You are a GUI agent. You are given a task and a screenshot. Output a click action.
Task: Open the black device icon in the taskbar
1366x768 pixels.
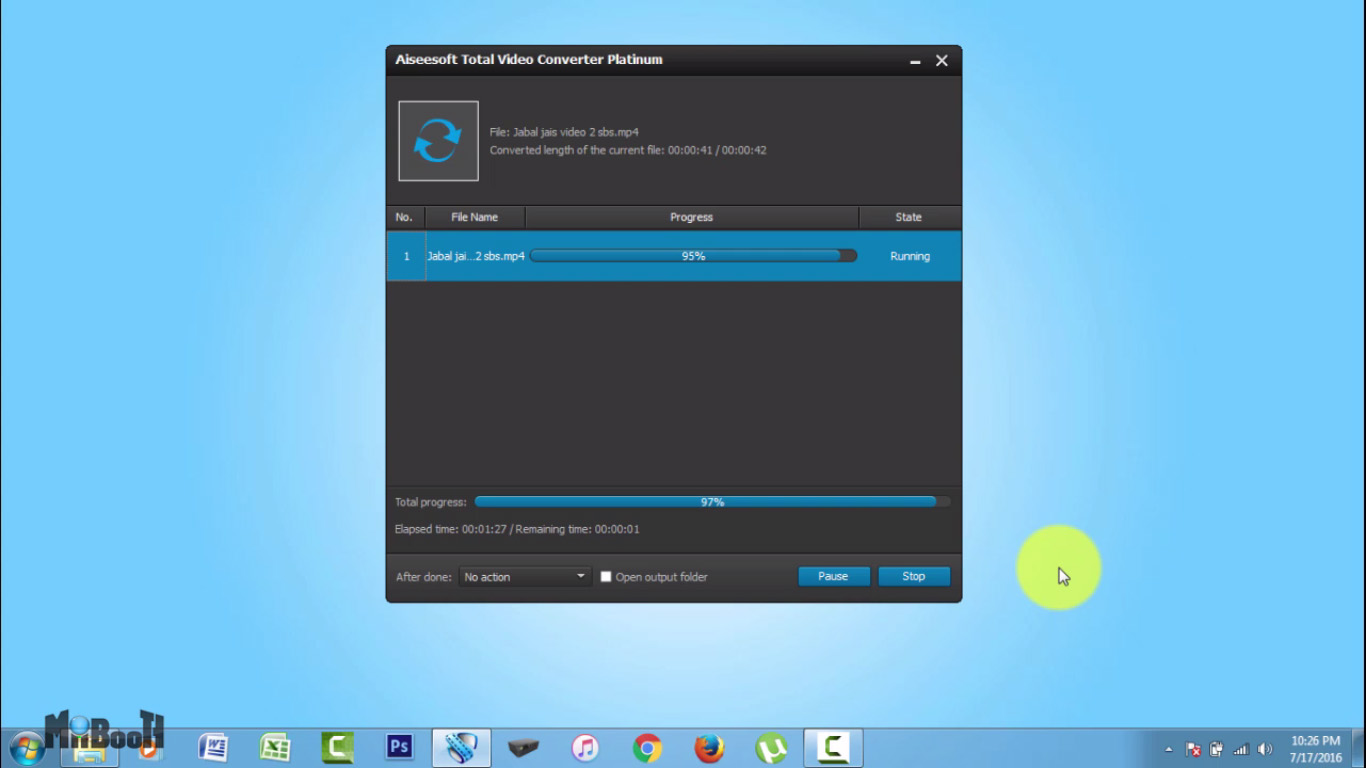[x=523, y=748]
